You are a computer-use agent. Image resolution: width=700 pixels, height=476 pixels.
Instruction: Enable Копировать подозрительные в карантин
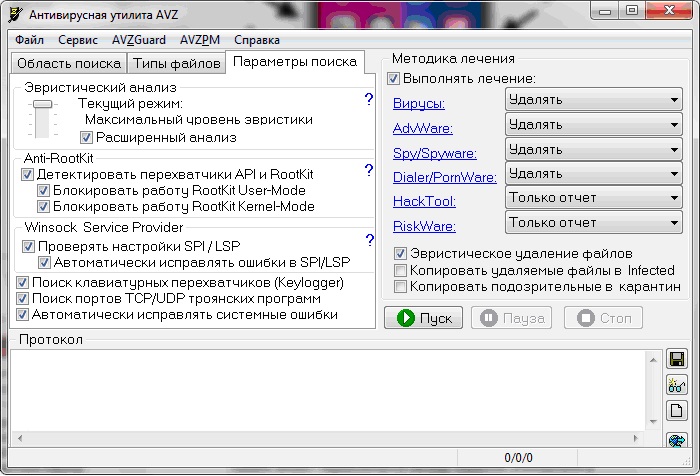(400, 286)
